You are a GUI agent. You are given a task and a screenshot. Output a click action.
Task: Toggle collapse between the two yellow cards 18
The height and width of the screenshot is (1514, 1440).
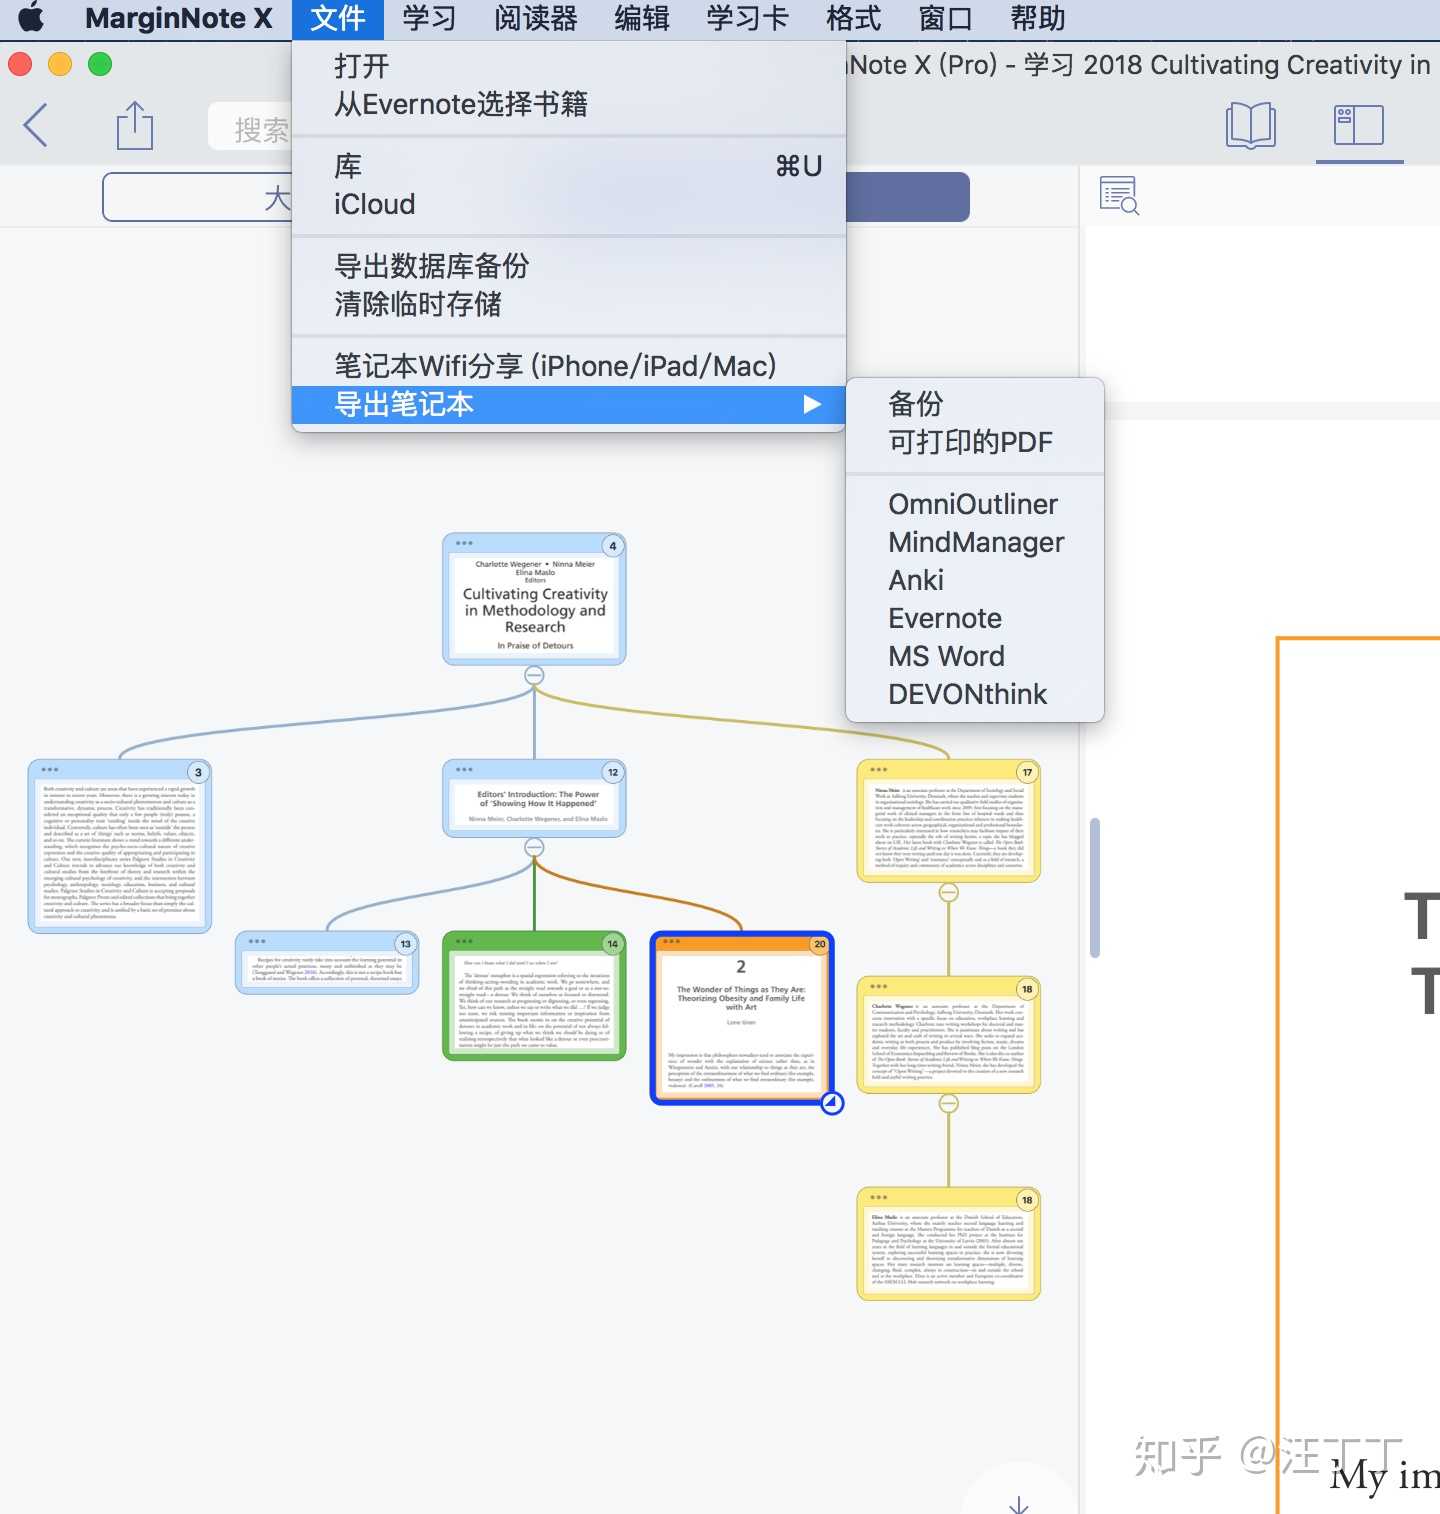point(949,1103)
